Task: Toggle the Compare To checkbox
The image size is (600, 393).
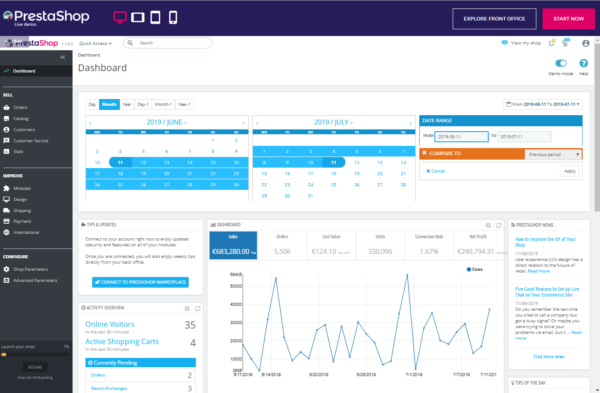Action: coord(424,153)
